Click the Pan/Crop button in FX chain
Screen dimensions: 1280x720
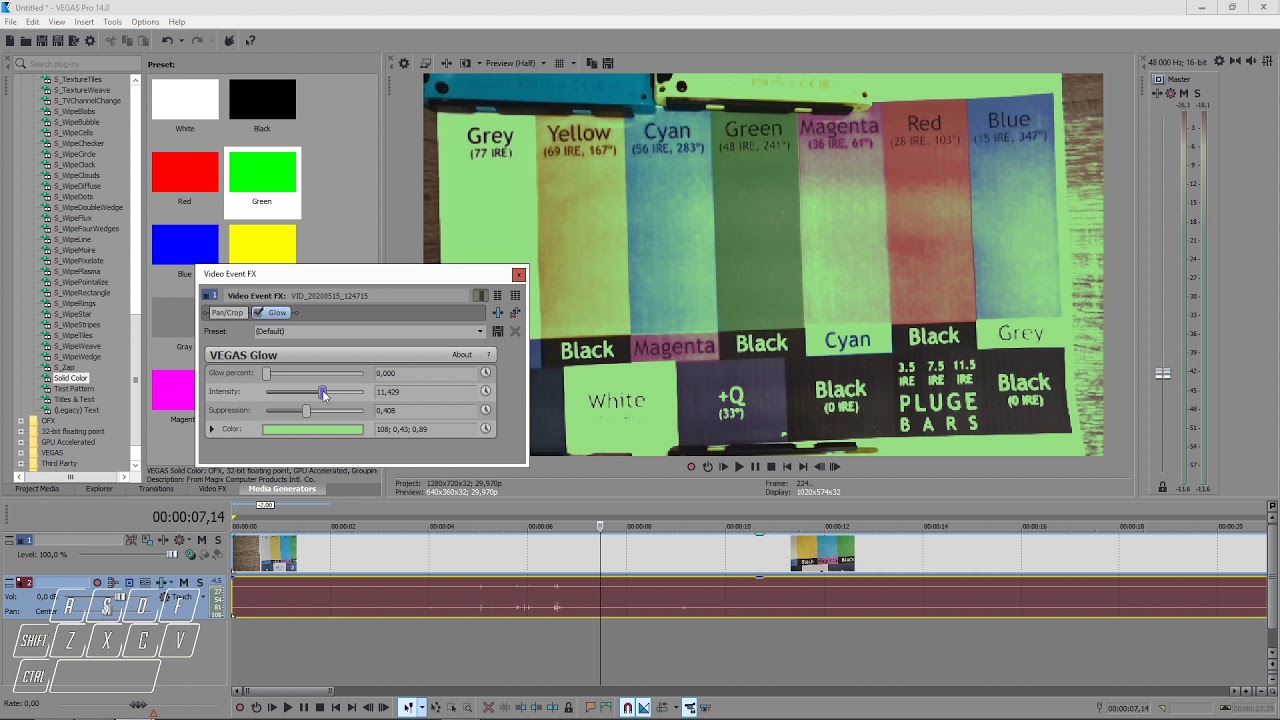227,313
